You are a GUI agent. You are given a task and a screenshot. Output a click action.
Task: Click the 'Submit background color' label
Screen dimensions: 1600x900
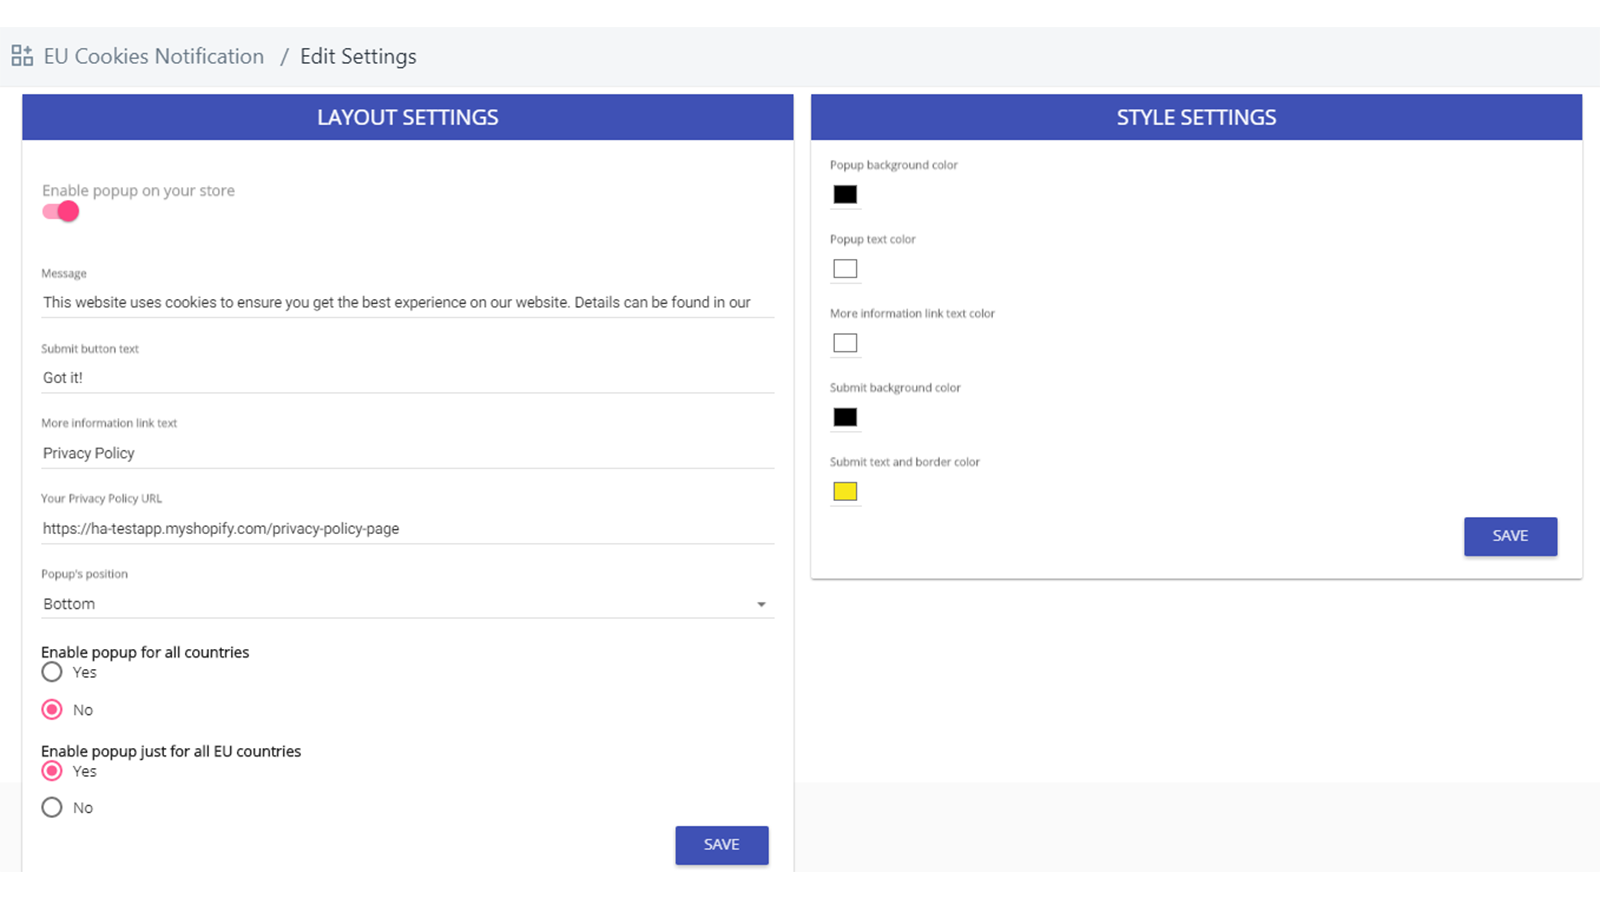(x=895, y=388)
